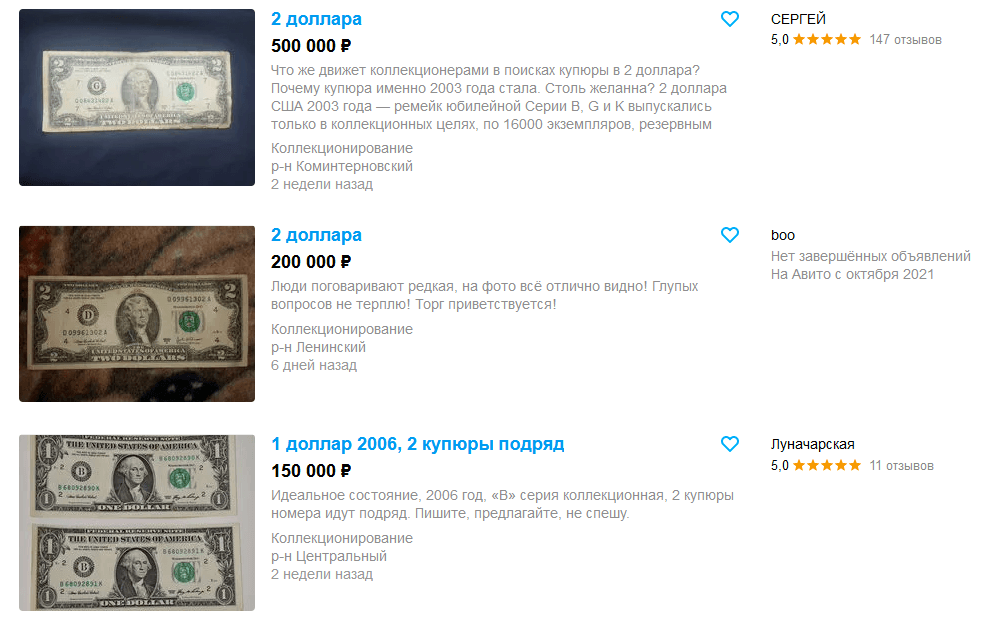Viewport: 1000px width, 625px height.
Task: Open second '2 доллара' listing title
Action: (x=316, y=235)
